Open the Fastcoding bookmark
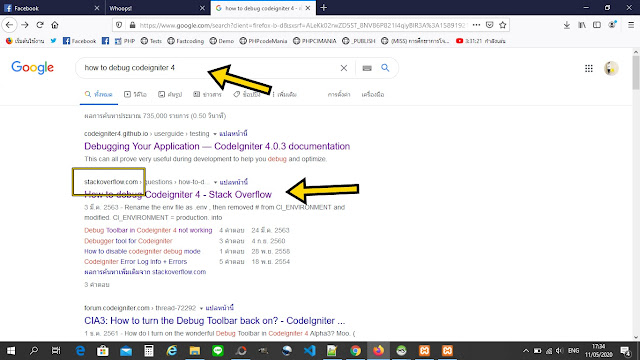Image resolution: width=640 pixels, height=360 pixels. click(186, 41)
